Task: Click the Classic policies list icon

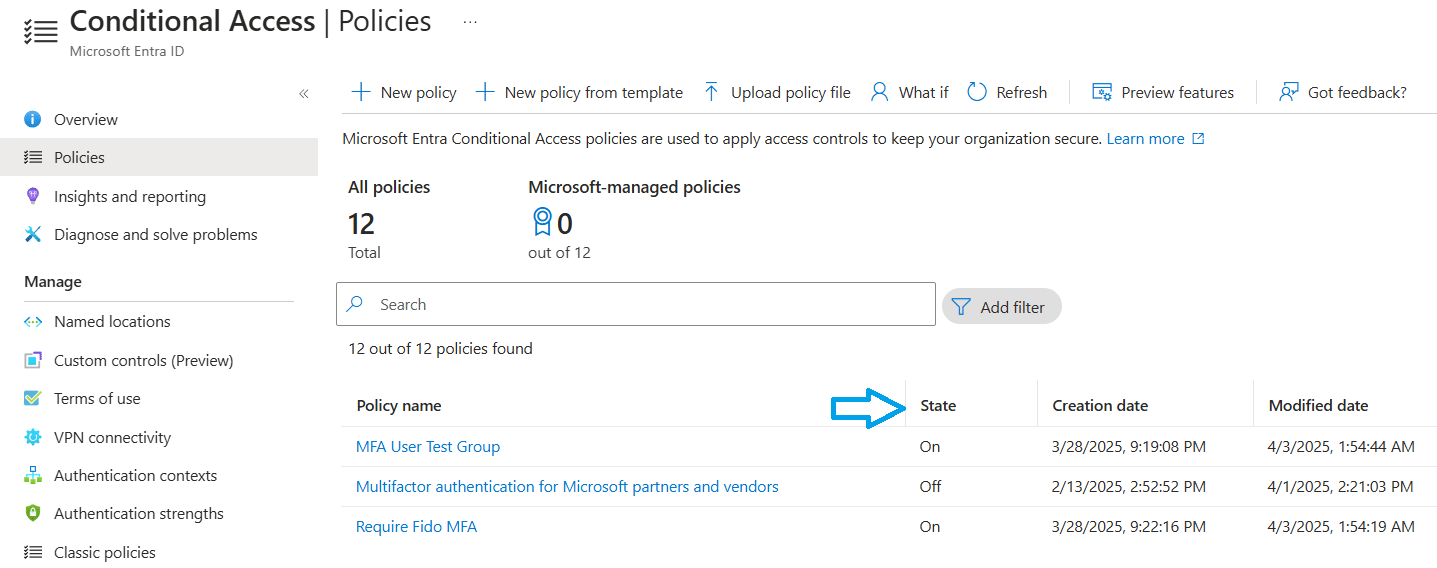Action: [x=33, y=552]
